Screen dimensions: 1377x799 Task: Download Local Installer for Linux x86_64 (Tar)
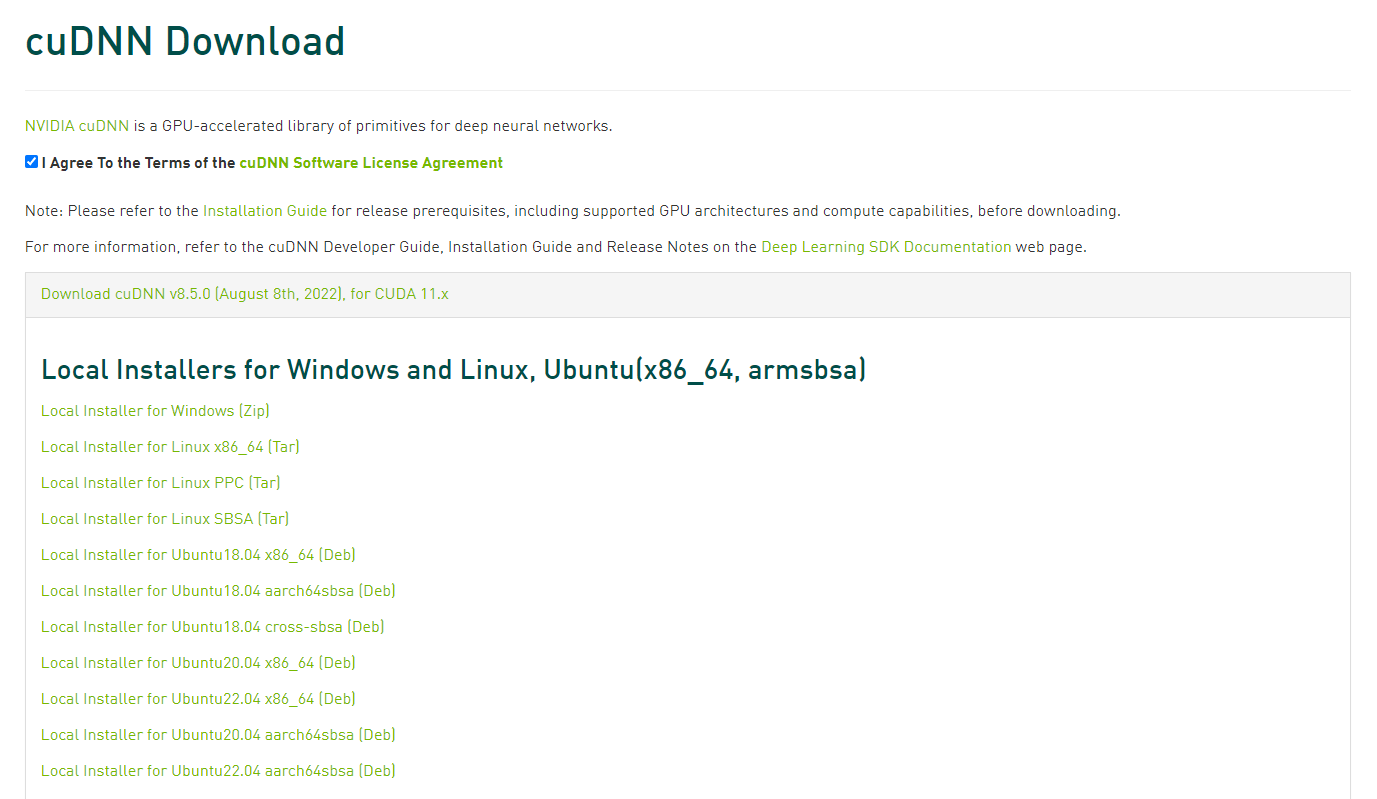tap(170, 447)
